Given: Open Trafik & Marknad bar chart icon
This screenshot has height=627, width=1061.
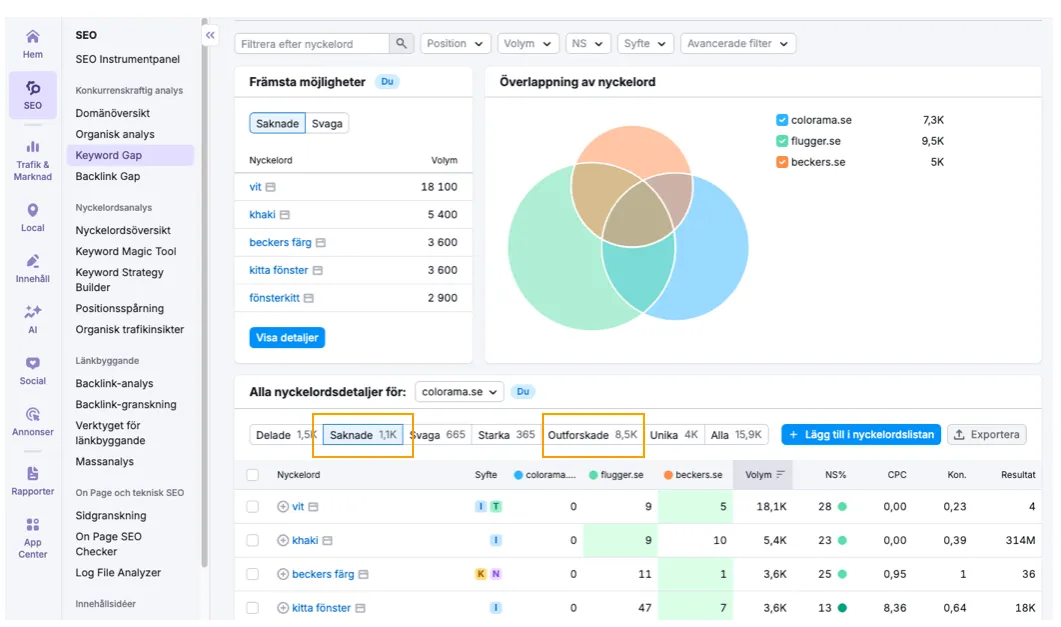Looking at the screenshot, I should pyautogui.click(x=32, y=147).
